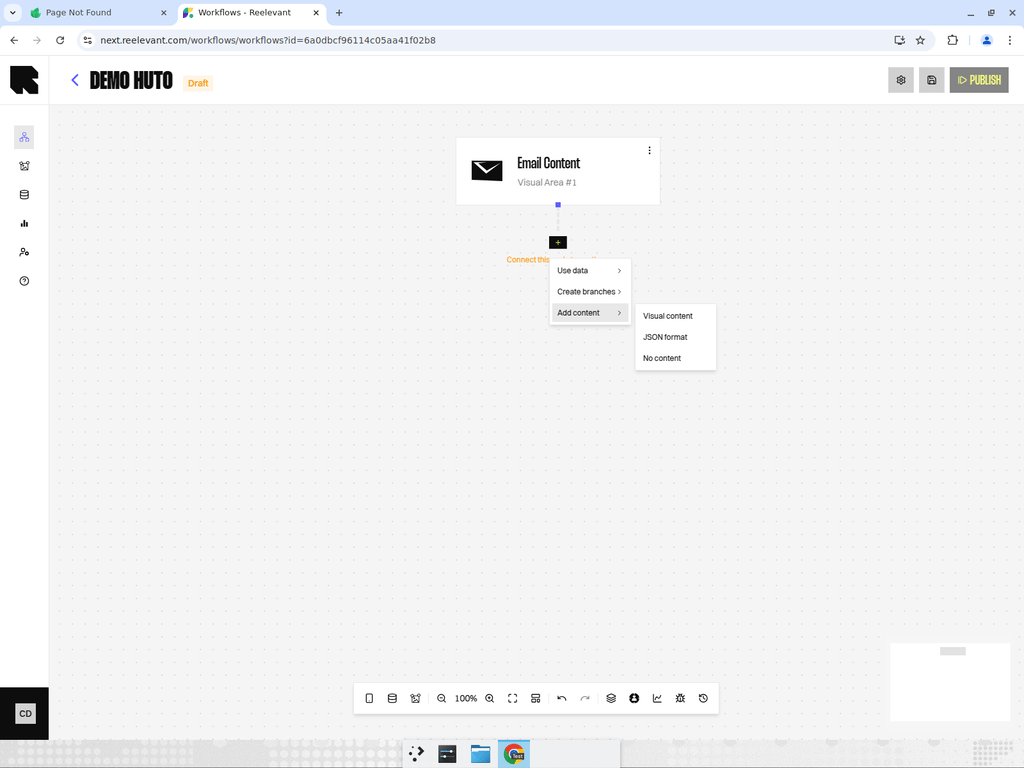The width and height of the screenshot is (1024, 768).
Task: Publish the workflow
Action: point(979,80)
